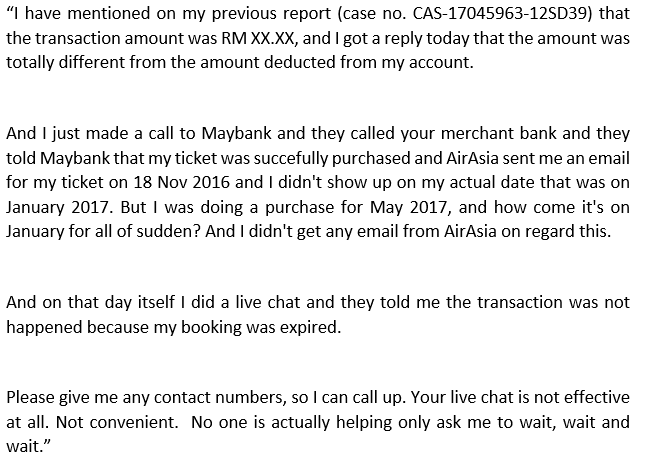Screen dimensions: 650x466
Task: Click the phrase "totally different"
Action: (x=64, y=62)
